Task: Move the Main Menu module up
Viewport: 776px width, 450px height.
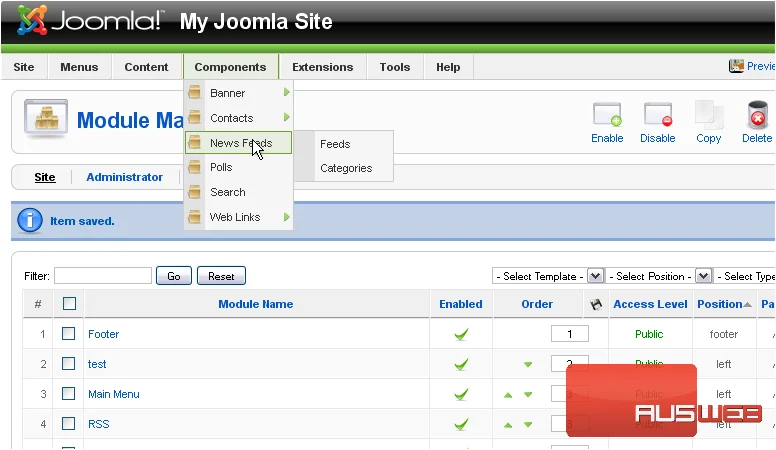Action: coord(508,395)
